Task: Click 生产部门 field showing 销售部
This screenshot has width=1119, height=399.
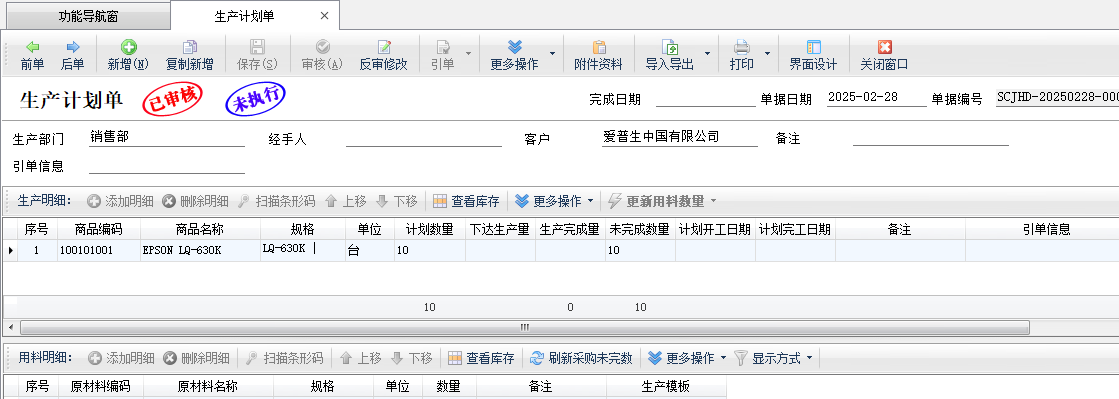Action: tap(167, 138)
